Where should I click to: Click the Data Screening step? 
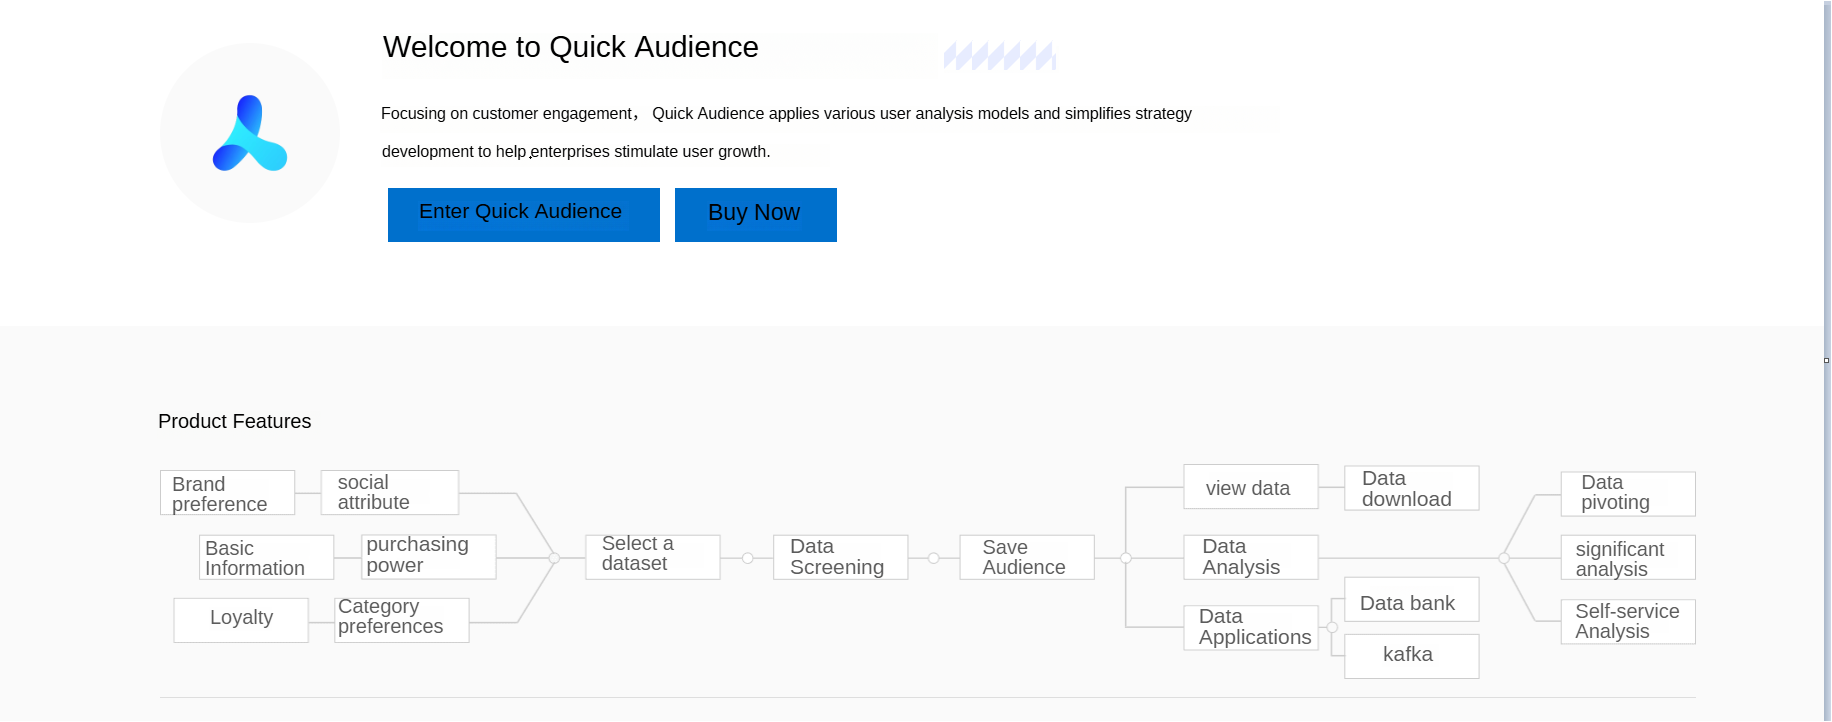tap(840, 557)
